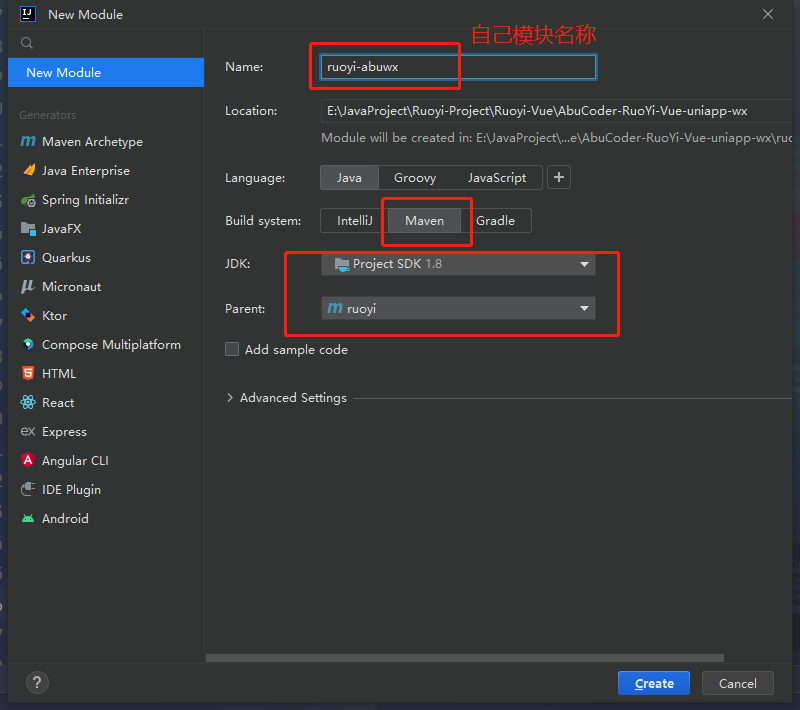Click the HTML5 shield icon
Screen dimensions: 800x710
pyautogui.click(x=28, y=373)
